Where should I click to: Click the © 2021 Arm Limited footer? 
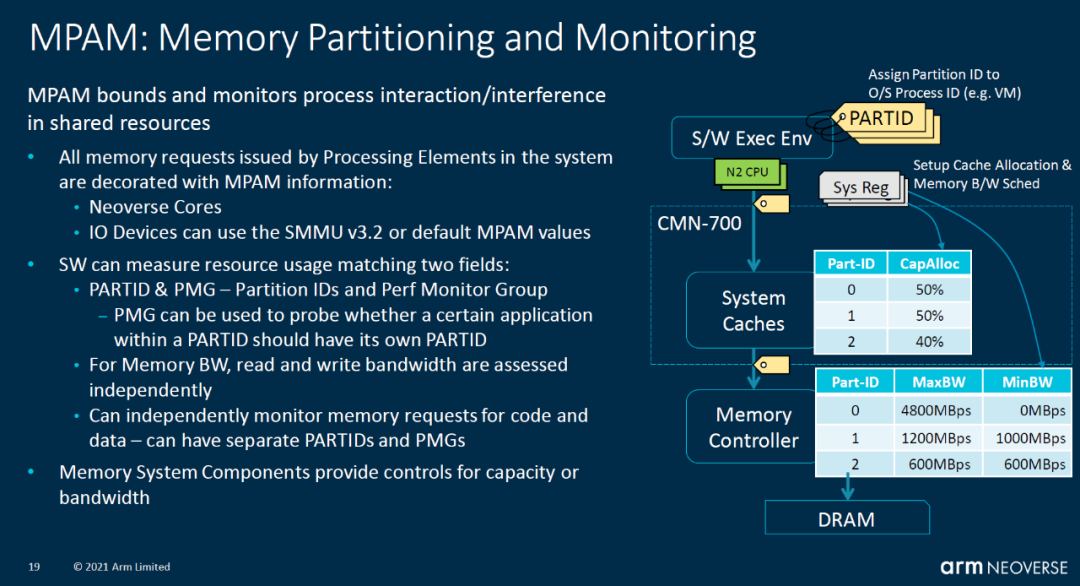tap(122, 567)
